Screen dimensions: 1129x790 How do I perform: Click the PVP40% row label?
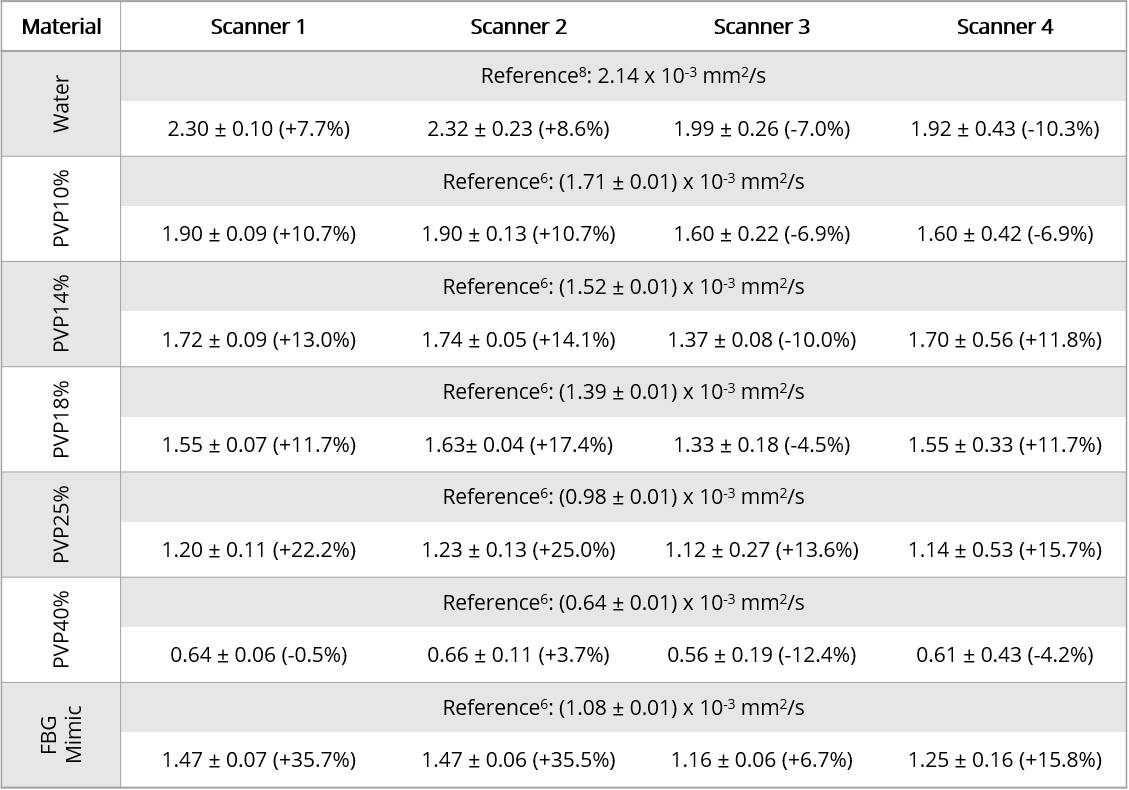point(62,629)
